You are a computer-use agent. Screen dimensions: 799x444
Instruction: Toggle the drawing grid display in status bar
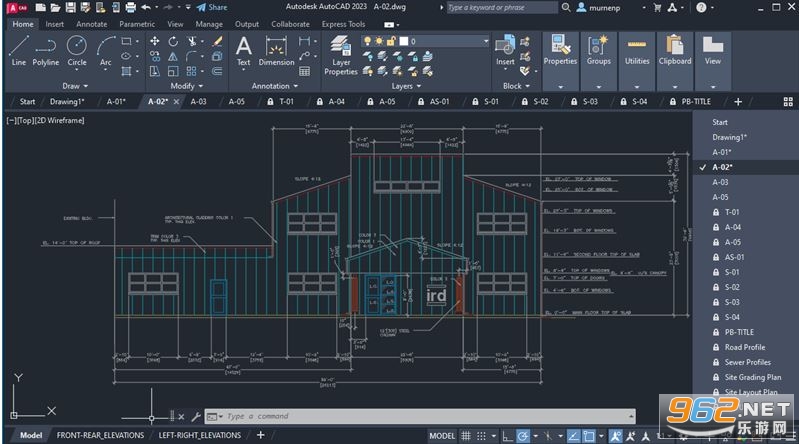(466, 436)
